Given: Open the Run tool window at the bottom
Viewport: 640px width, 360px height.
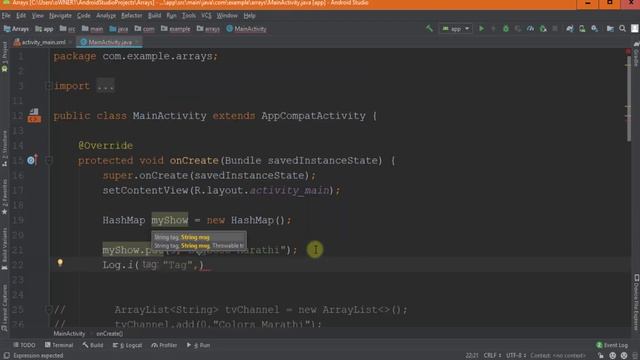Looking at the screenshot, I should coord(199,345).
